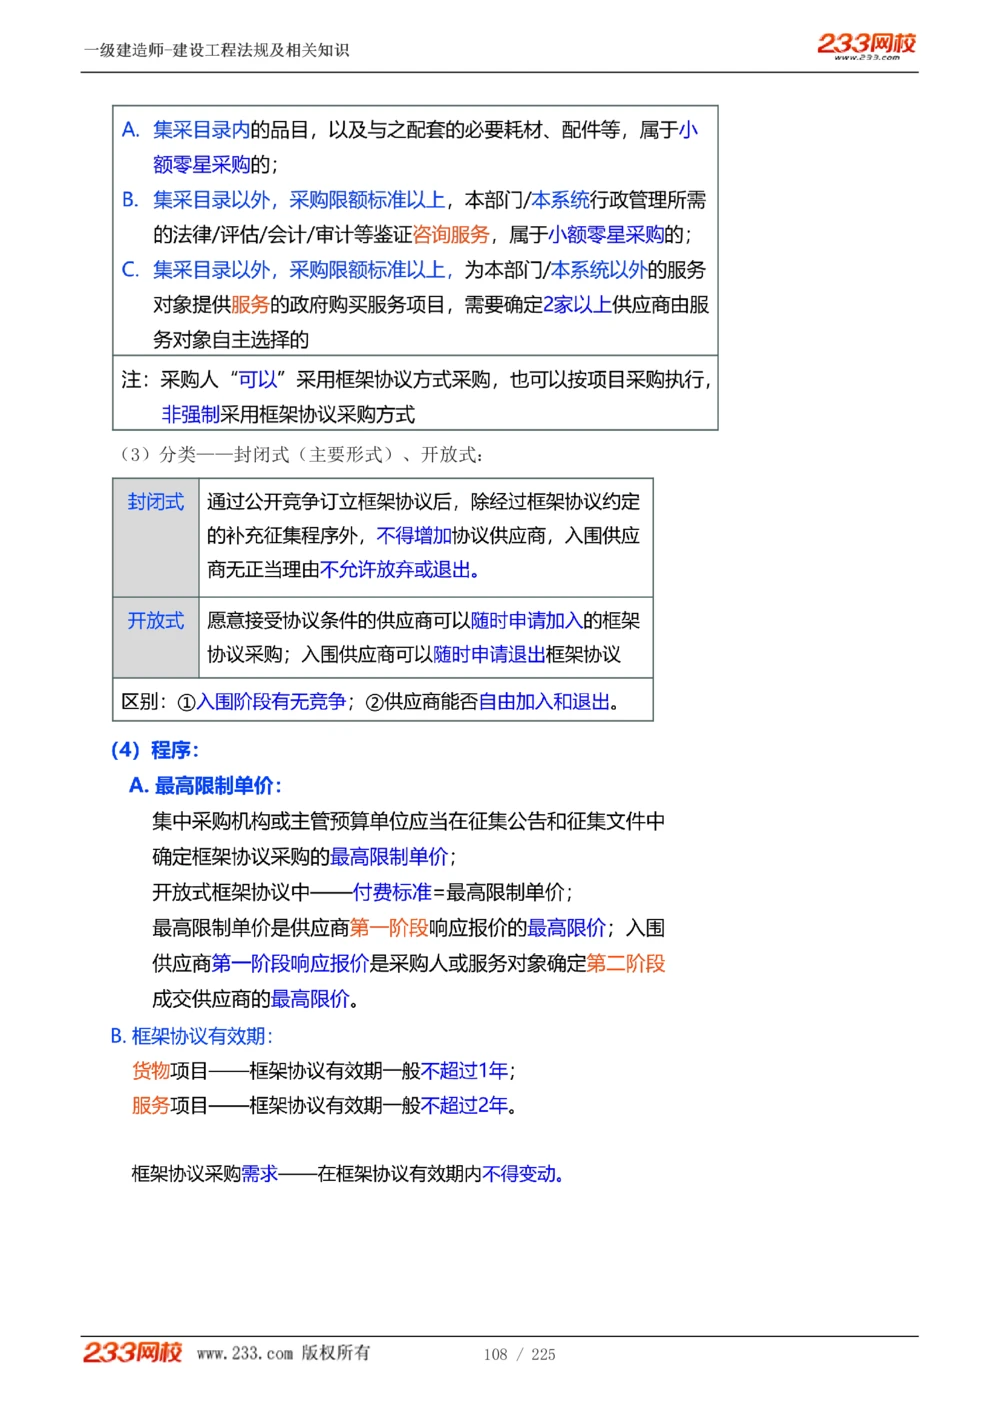Viewport: 1000px width, 1415px height.
Task: Click the orange 咨询服务 highlighted text in option B
Action: pos(453,235)
